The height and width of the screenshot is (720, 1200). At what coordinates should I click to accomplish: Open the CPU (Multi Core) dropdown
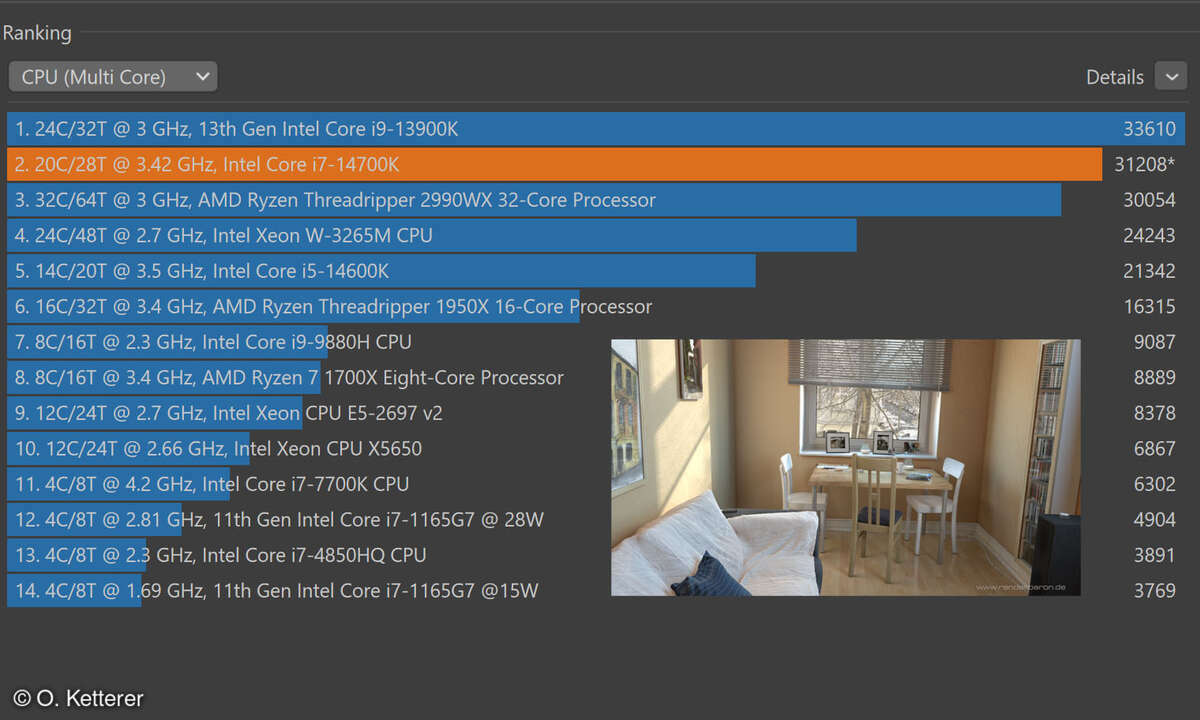pyautogui.click(x=112, y=77)
